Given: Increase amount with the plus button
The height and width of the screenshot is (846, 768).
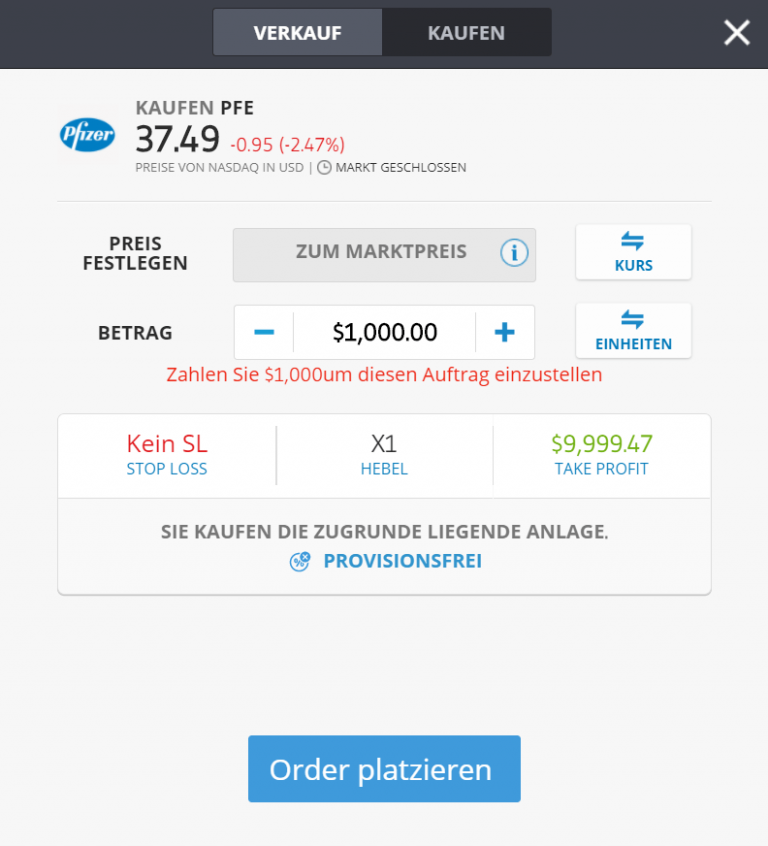Looking at the screenshot, I should tap(505, 332).
